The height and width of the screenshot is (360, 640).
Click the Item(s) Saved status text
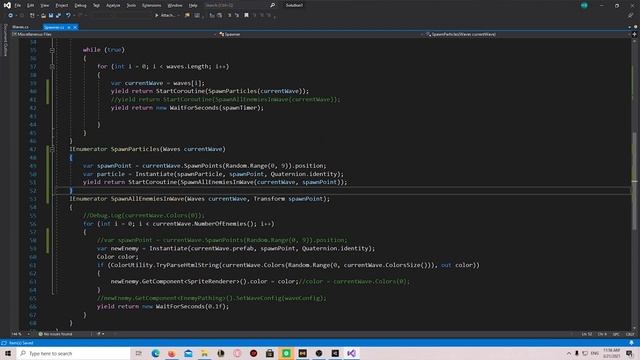(x=21, y=343)
